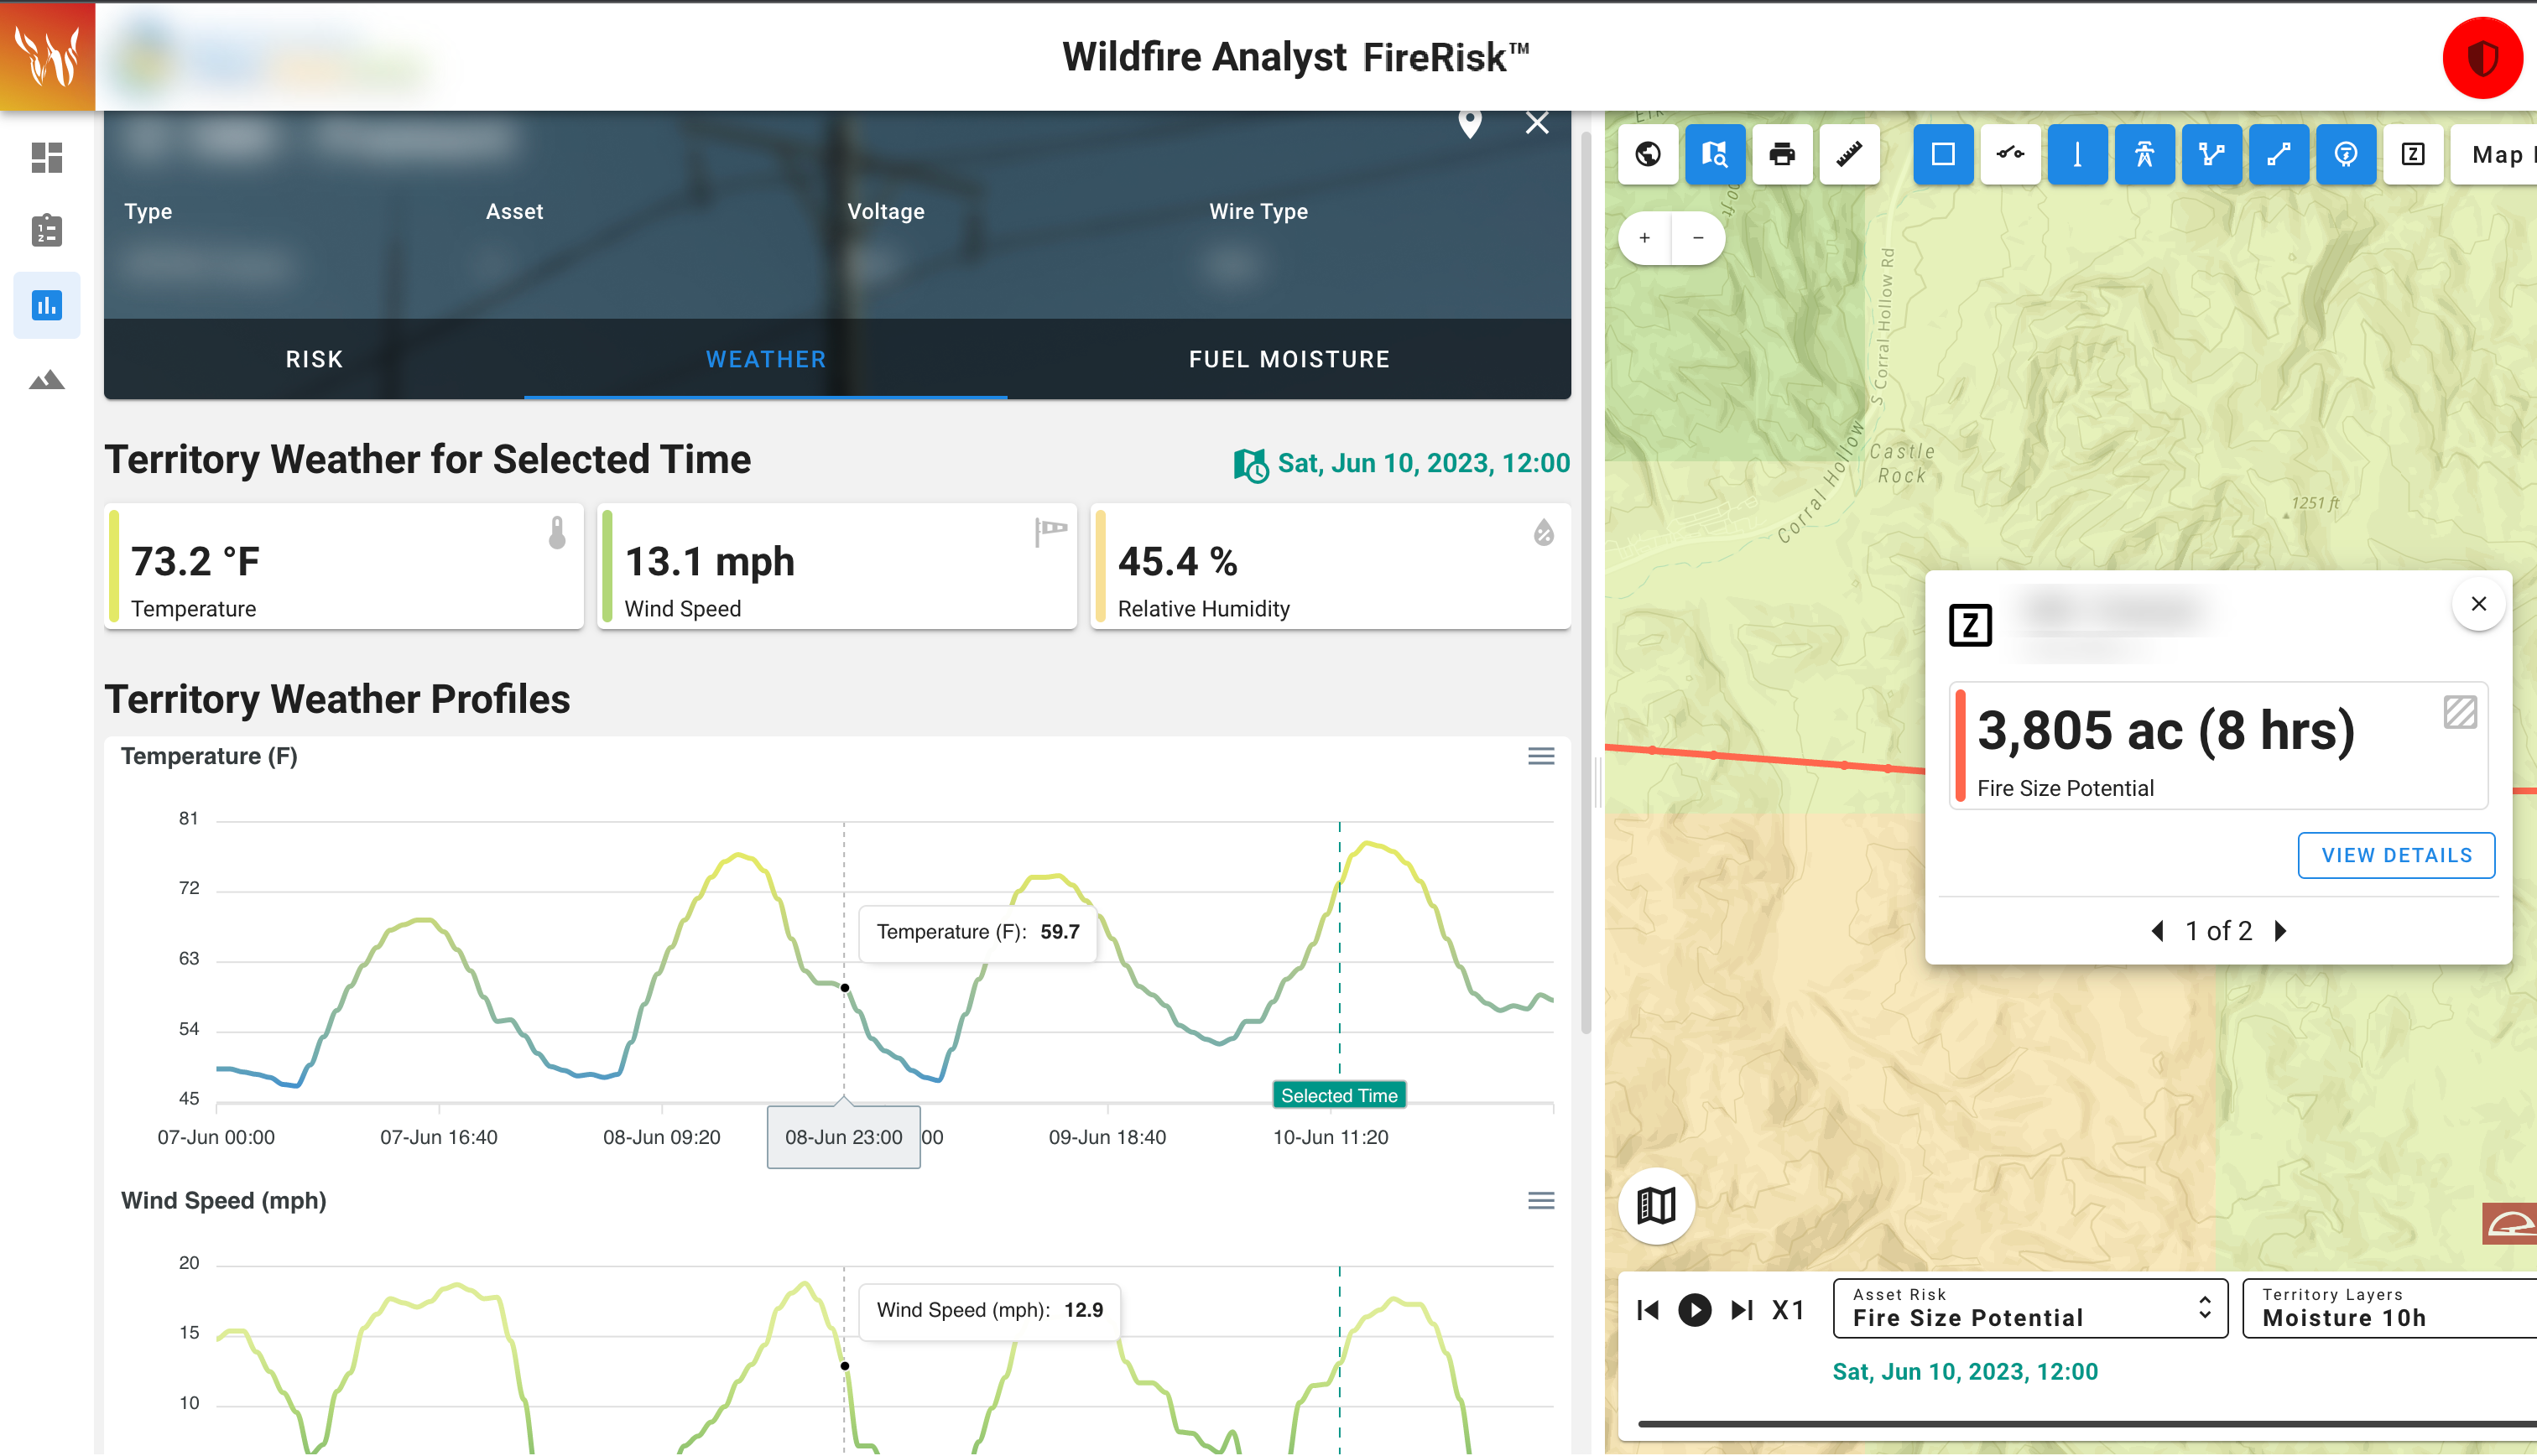
Task: Select the transmission tower asset icon
Action: point(2144,154)
